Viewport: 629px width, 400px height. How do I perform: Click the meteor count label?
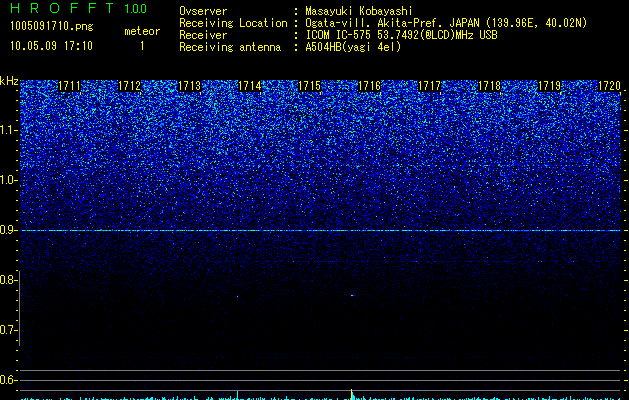(142, 31)
